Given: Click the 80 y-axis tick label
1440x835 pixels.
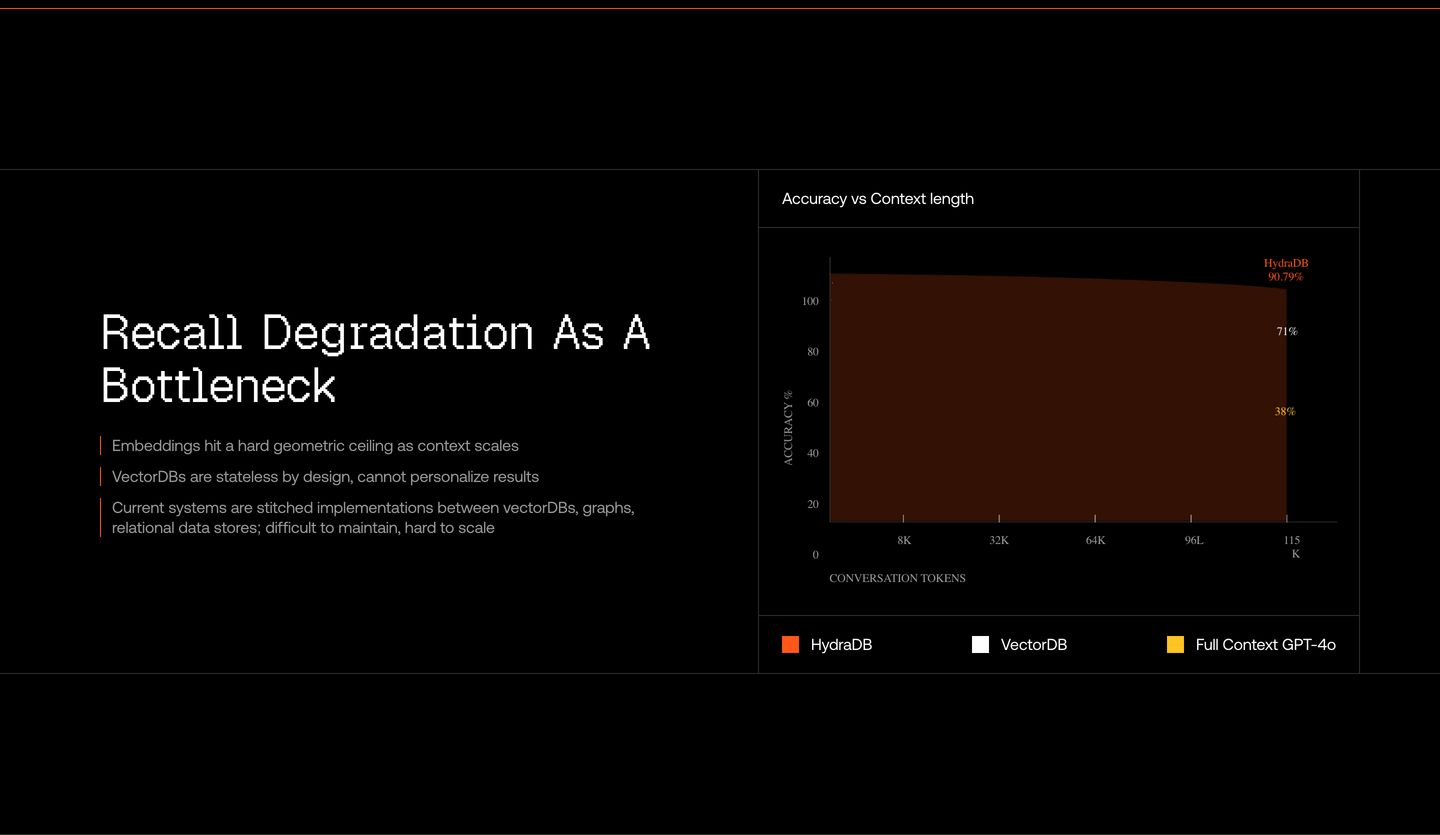Looking at the screenshot, I should [813, 352].
